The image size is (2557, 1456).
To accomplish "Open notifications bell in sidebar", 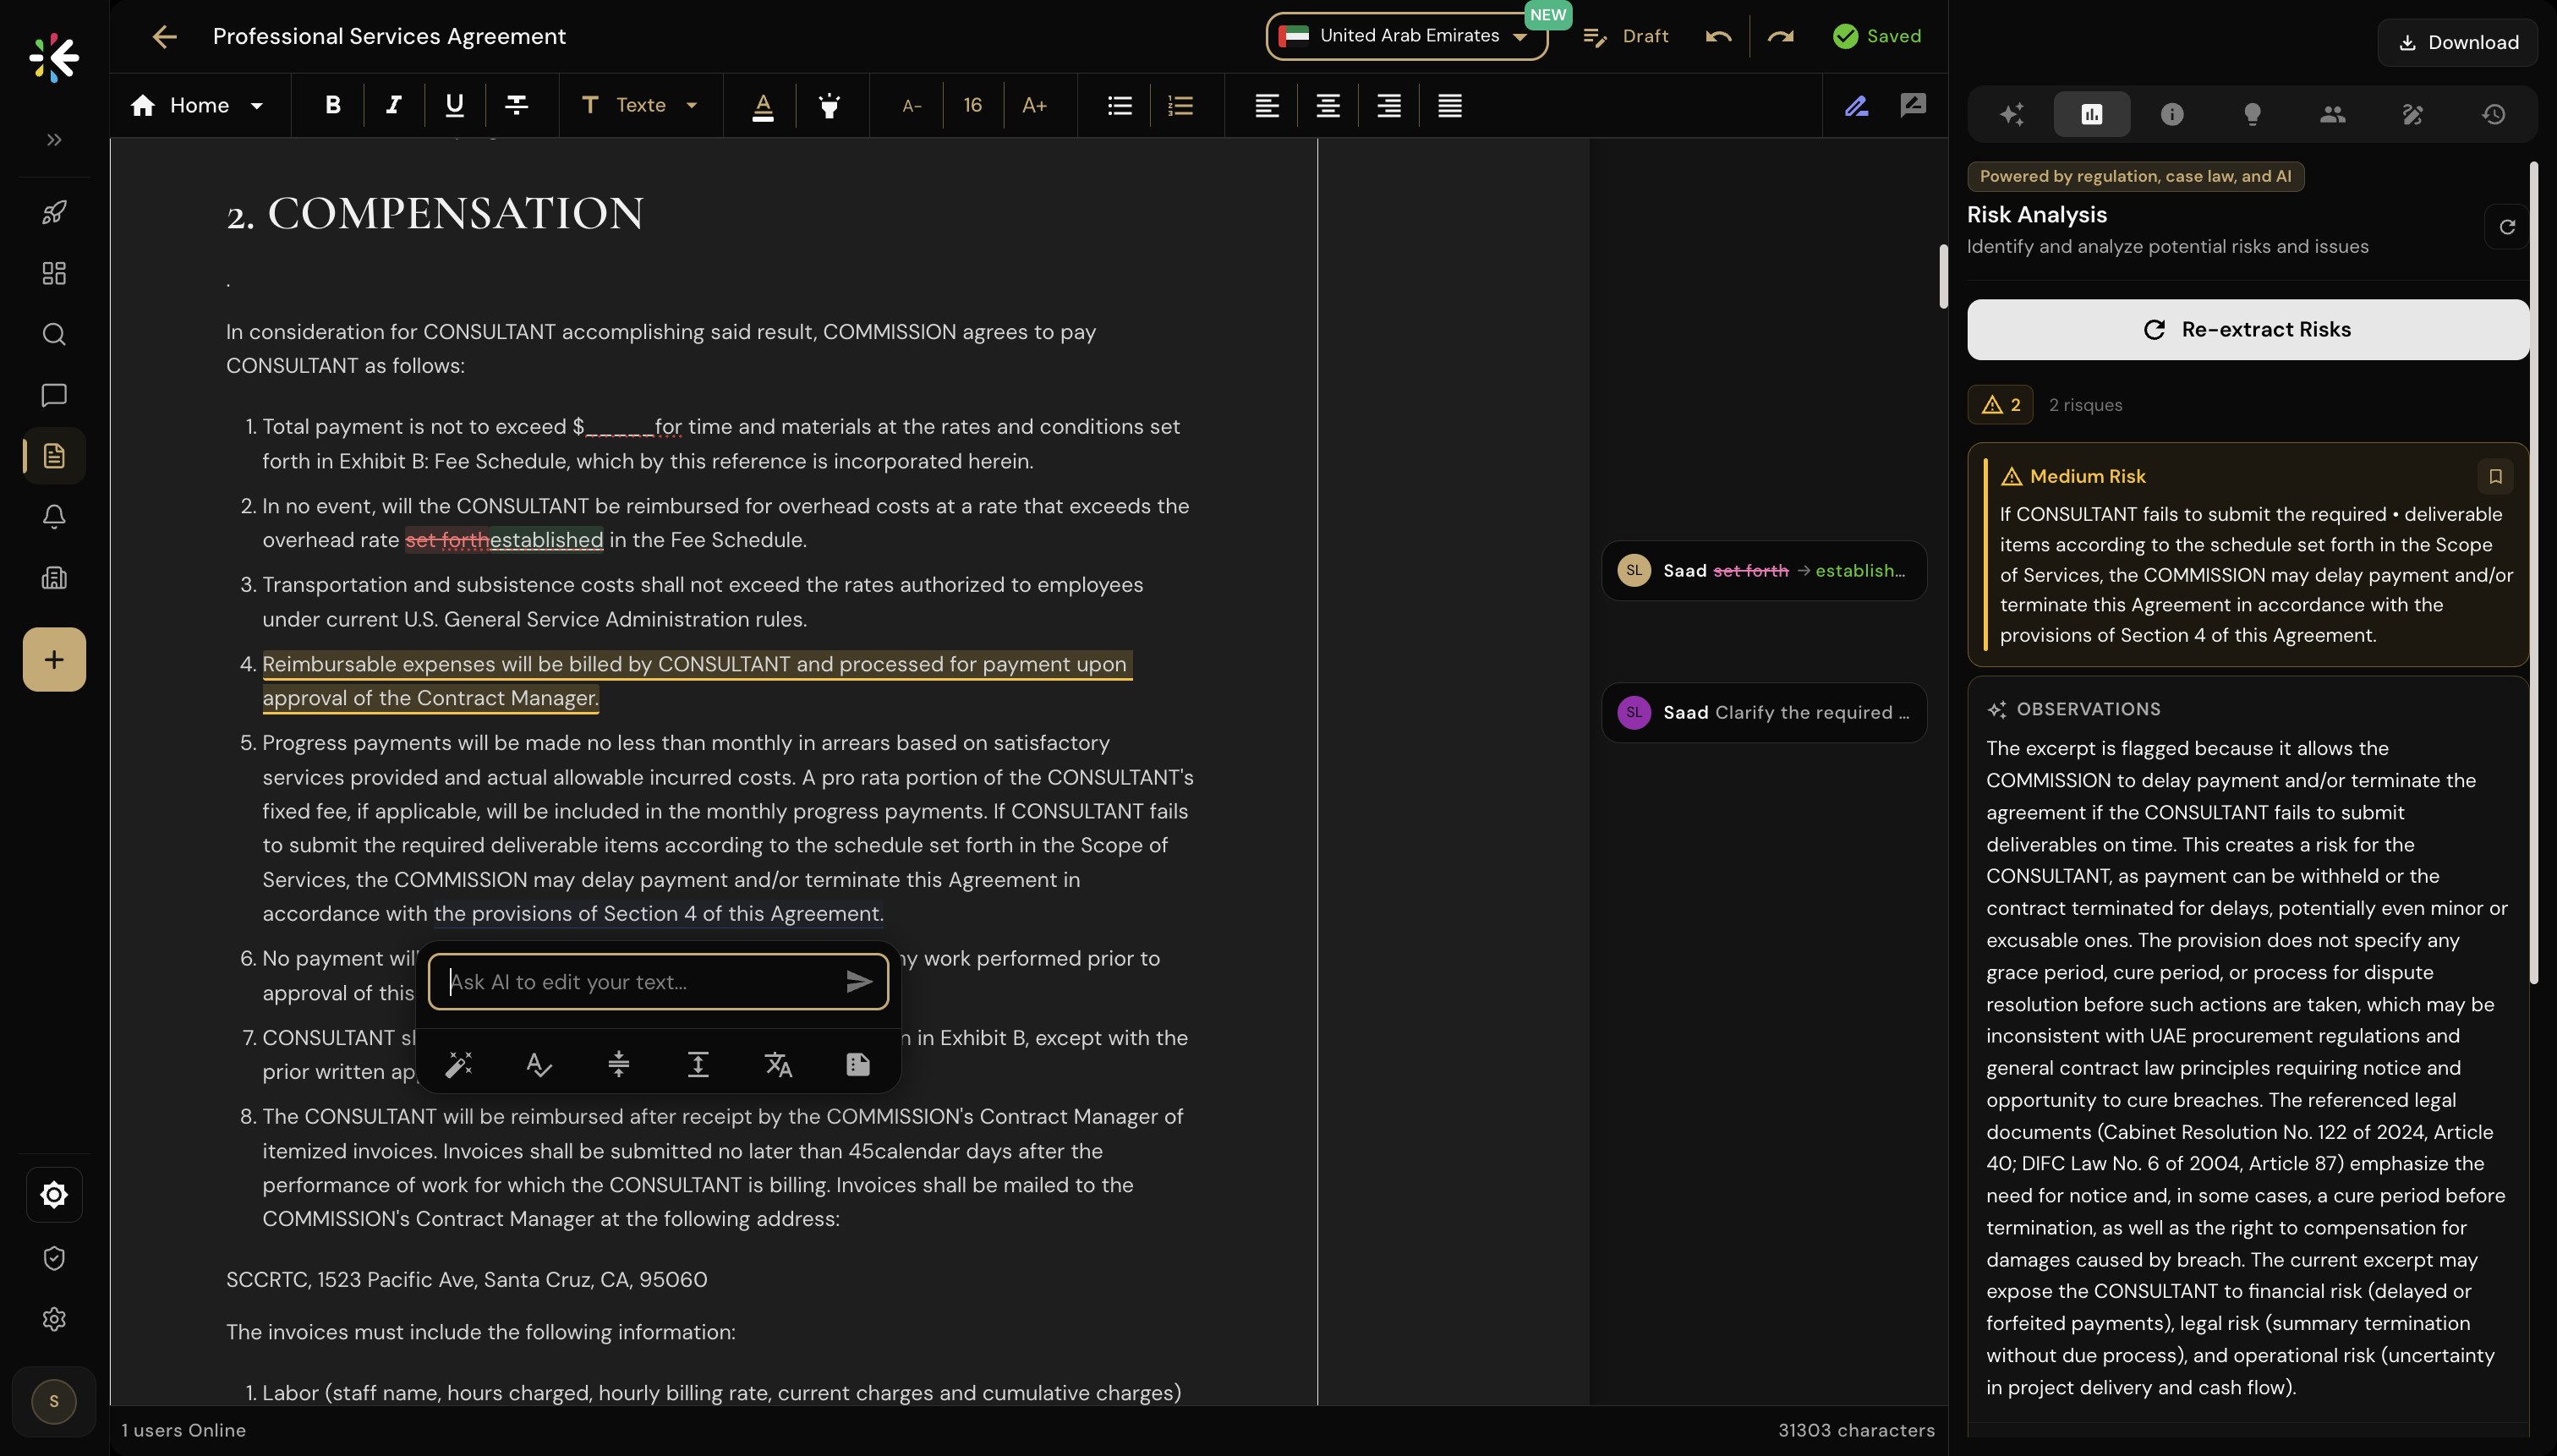I will tap(54, 517).
